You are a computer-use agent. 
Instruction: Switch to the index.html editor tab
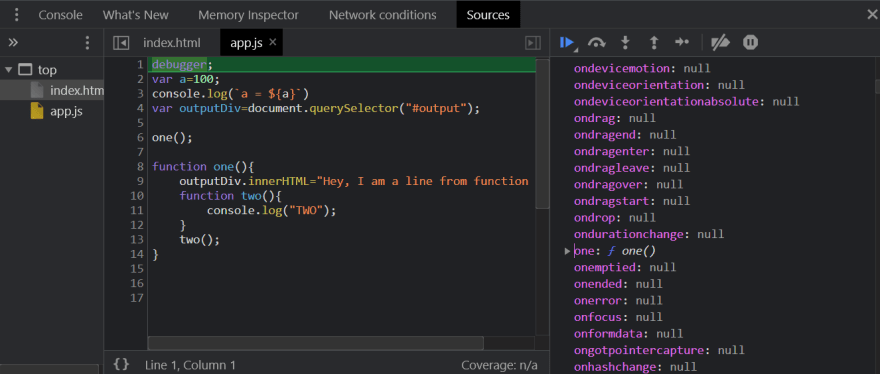[x=172, y=43]
